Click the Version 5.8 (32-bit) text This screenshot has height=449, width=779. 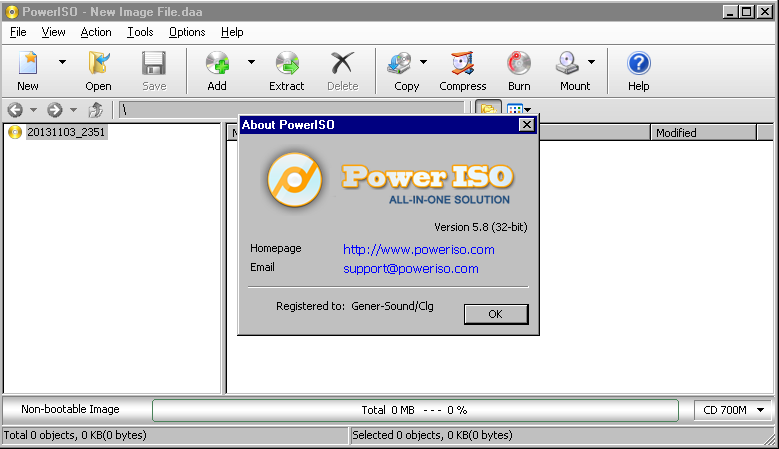point(480,227)
